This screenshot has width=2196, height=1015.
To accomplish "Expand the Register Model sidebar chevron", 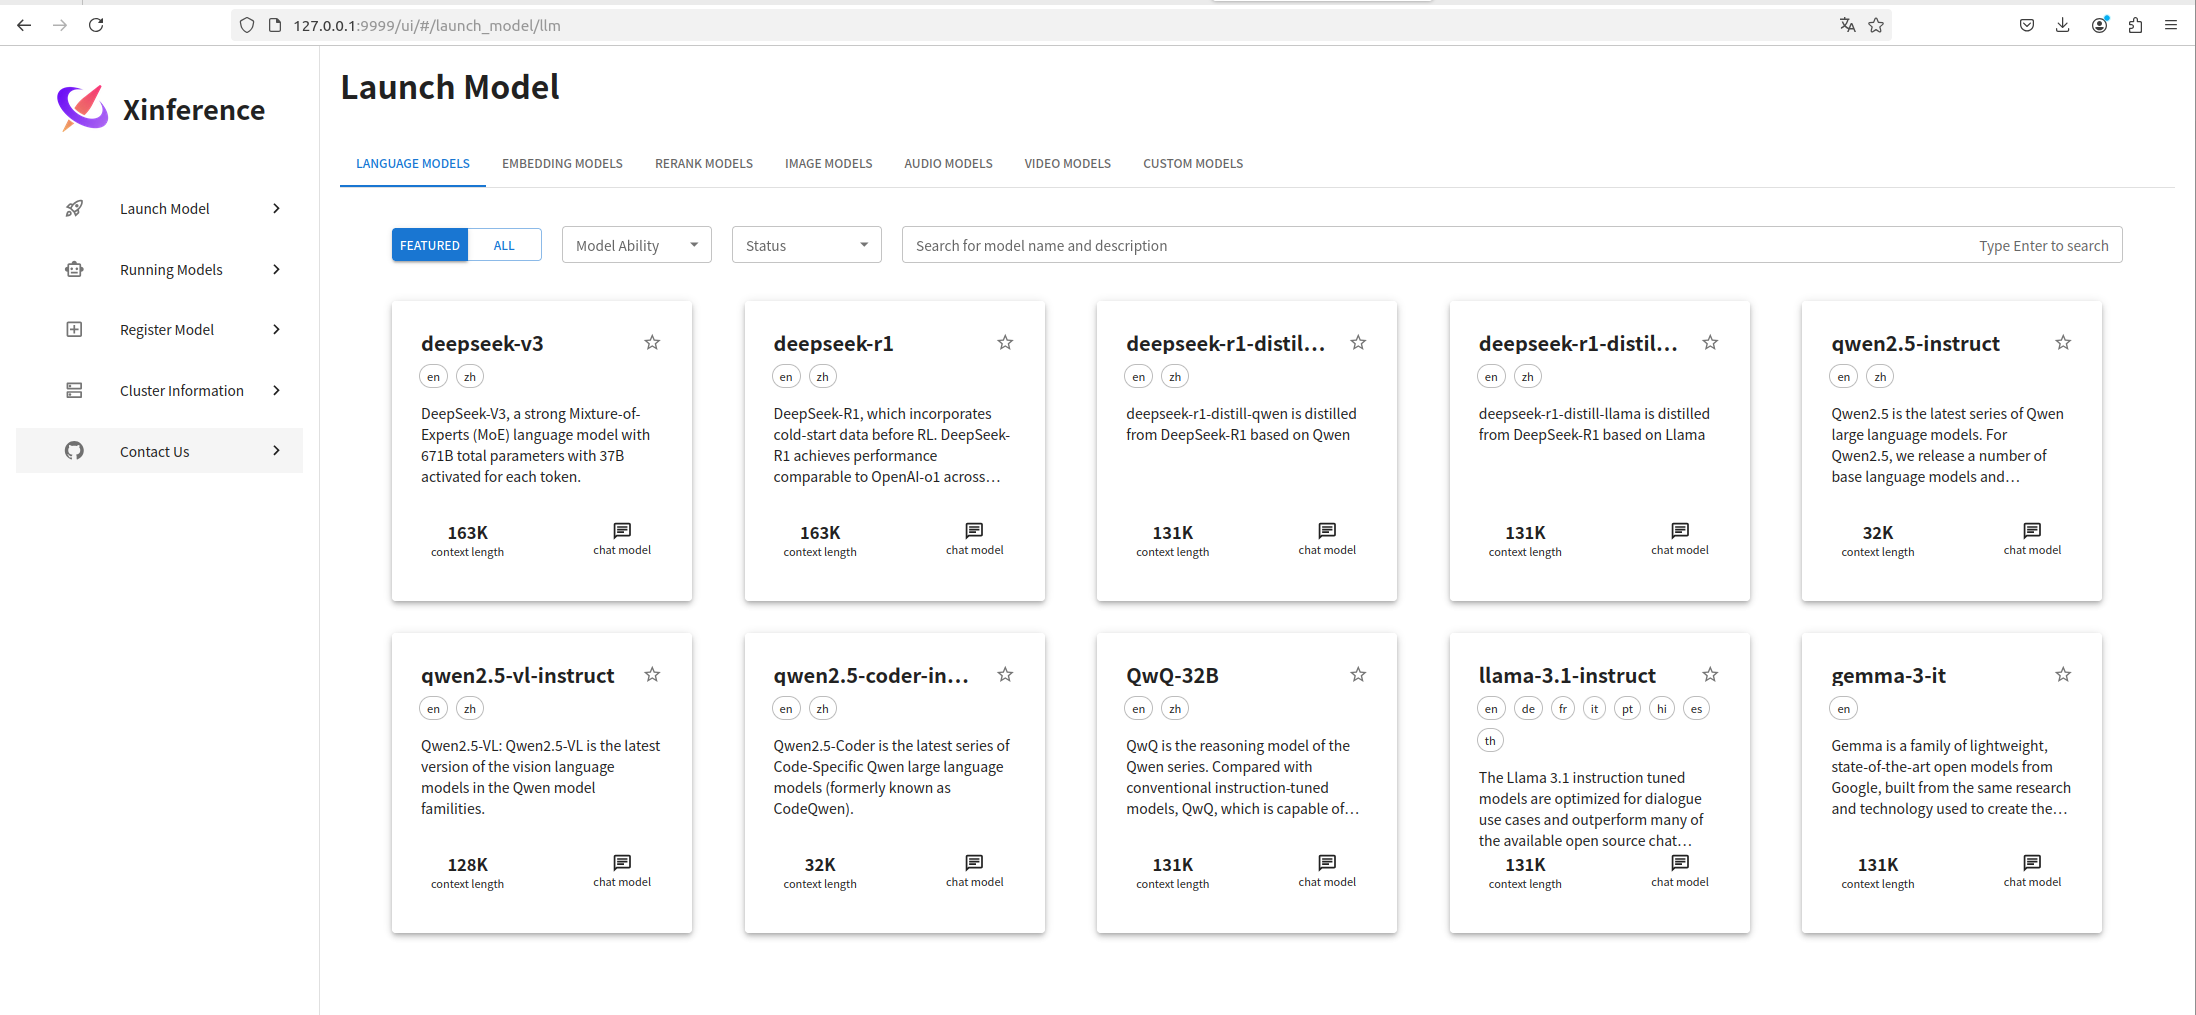I will [x=277, y=329].
